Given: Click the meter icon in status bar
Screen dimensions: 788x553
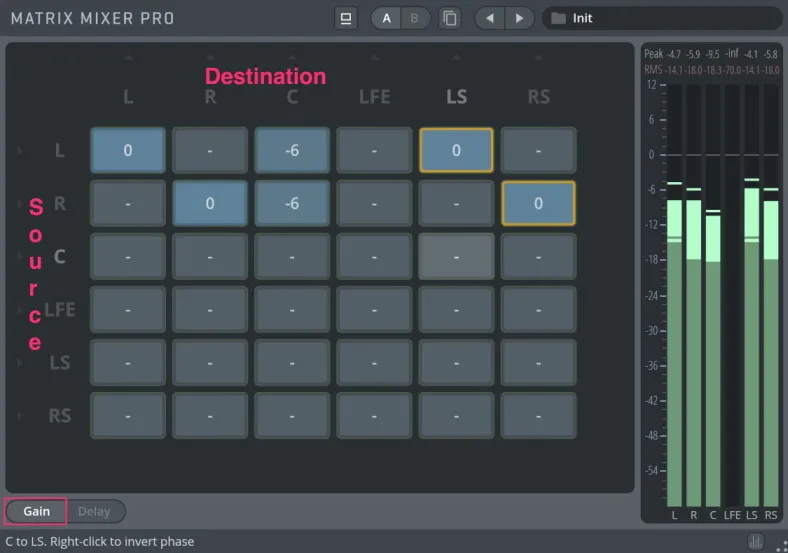Looking at the screenshot, I should (x=756, y=541).
